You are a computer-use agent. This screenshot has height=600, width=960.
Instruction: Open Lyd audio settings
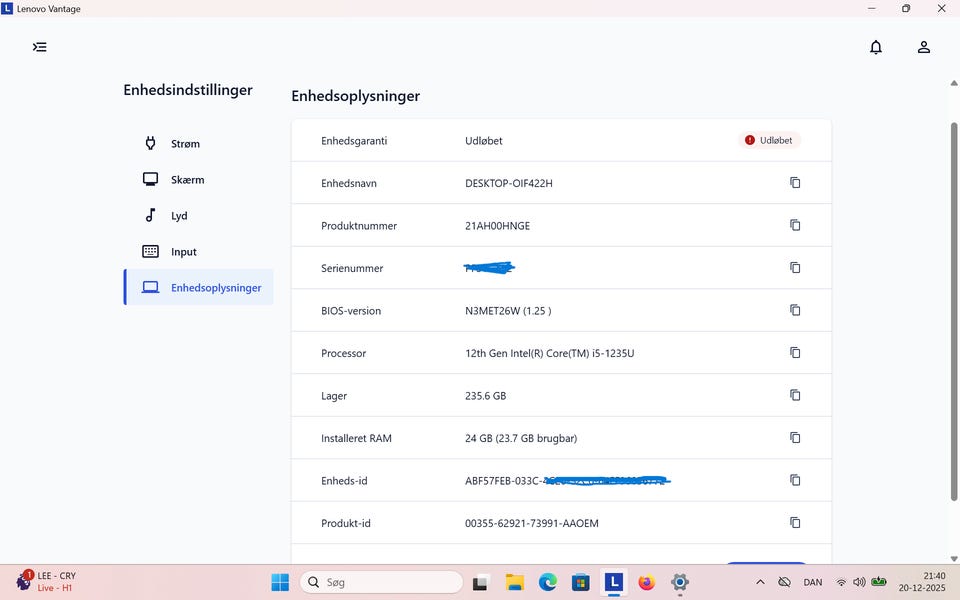(198, 216)
